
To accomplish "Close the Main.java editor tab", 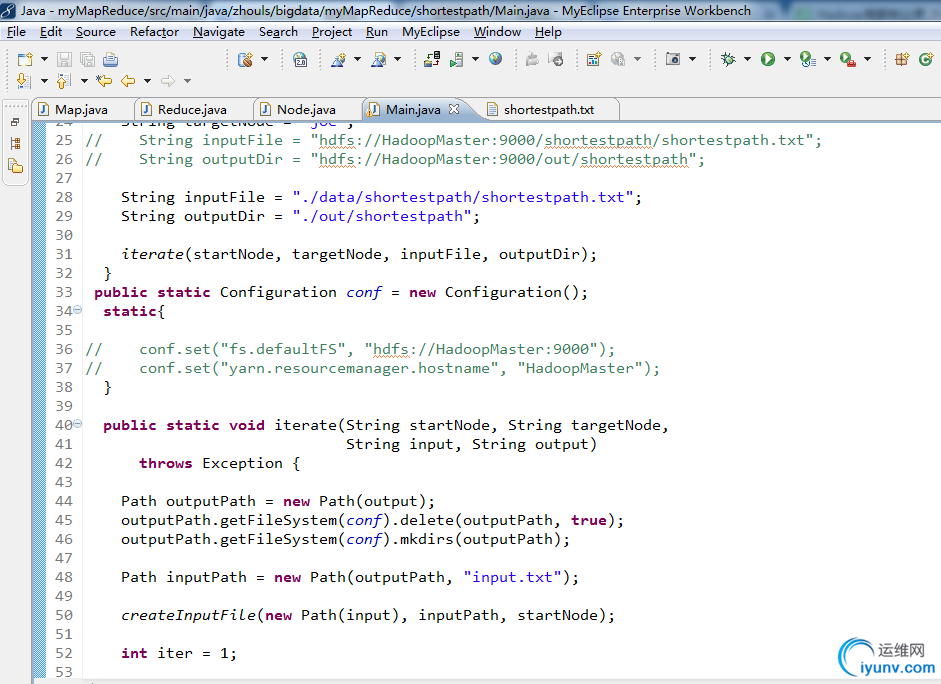I will [454, 109].
